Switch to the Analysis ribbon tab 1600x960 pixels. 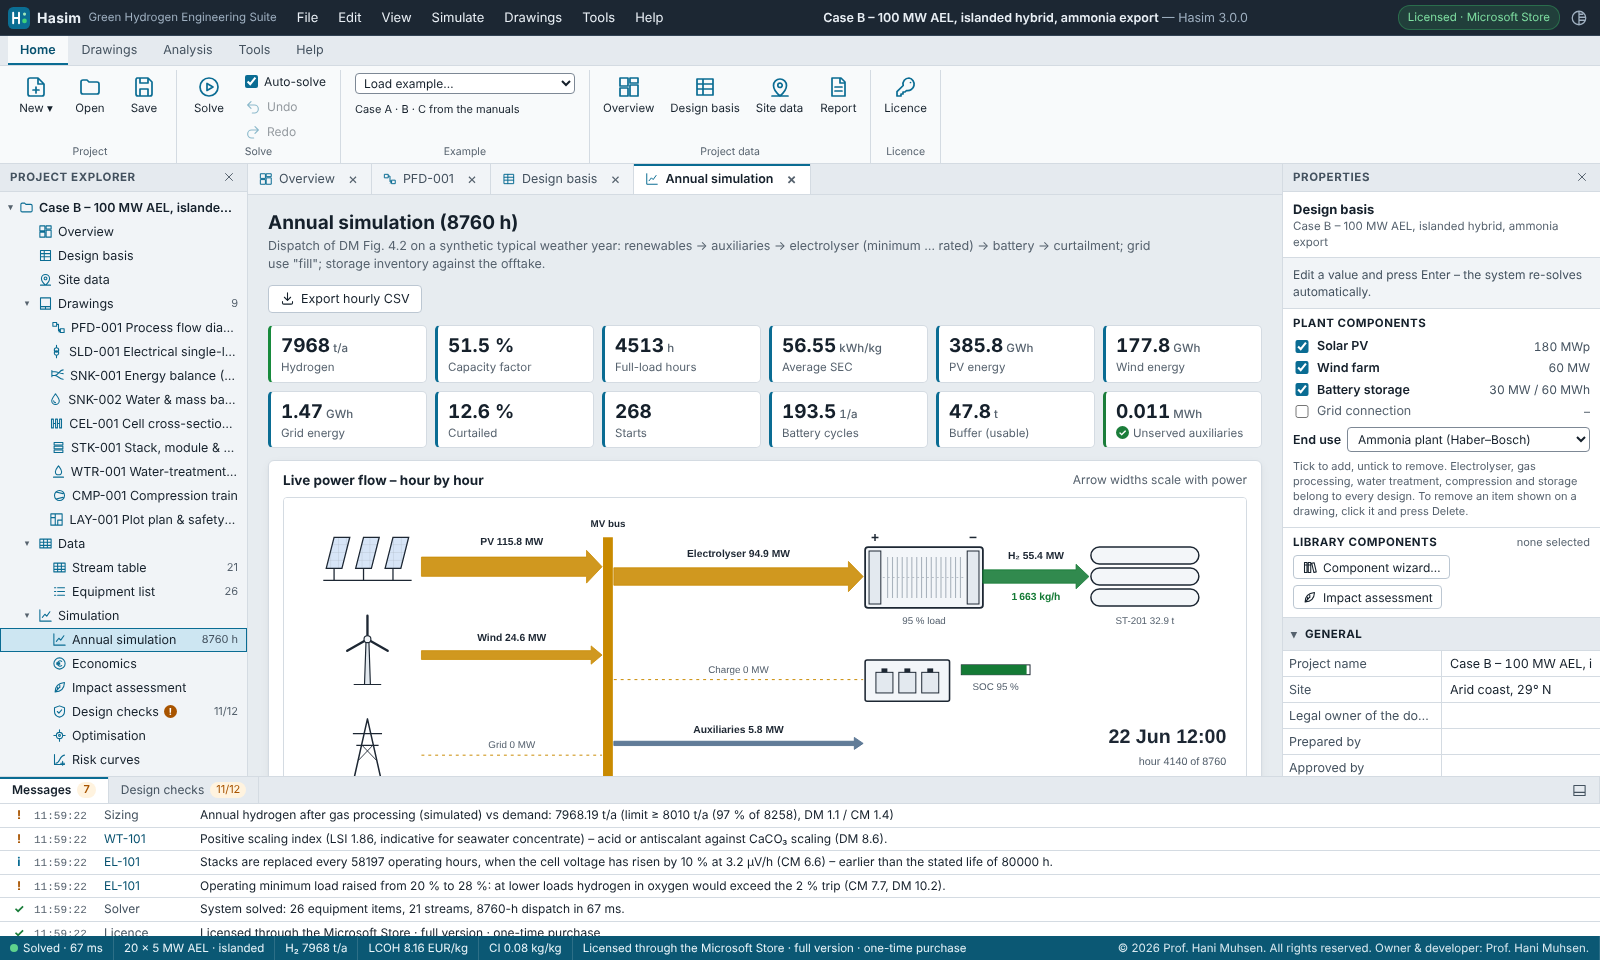click(188, 50)
